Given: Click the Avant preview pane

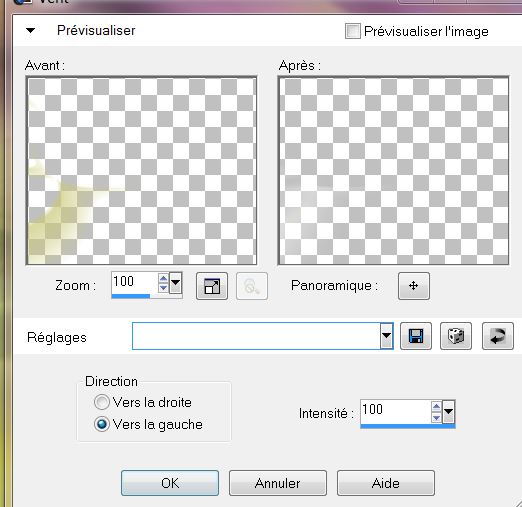Looking at the screenshot, I should 141,171.
